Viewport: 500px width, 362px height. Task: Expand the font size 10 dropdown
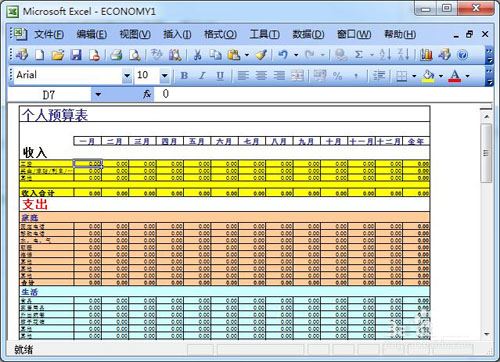[x=164, y=76]
